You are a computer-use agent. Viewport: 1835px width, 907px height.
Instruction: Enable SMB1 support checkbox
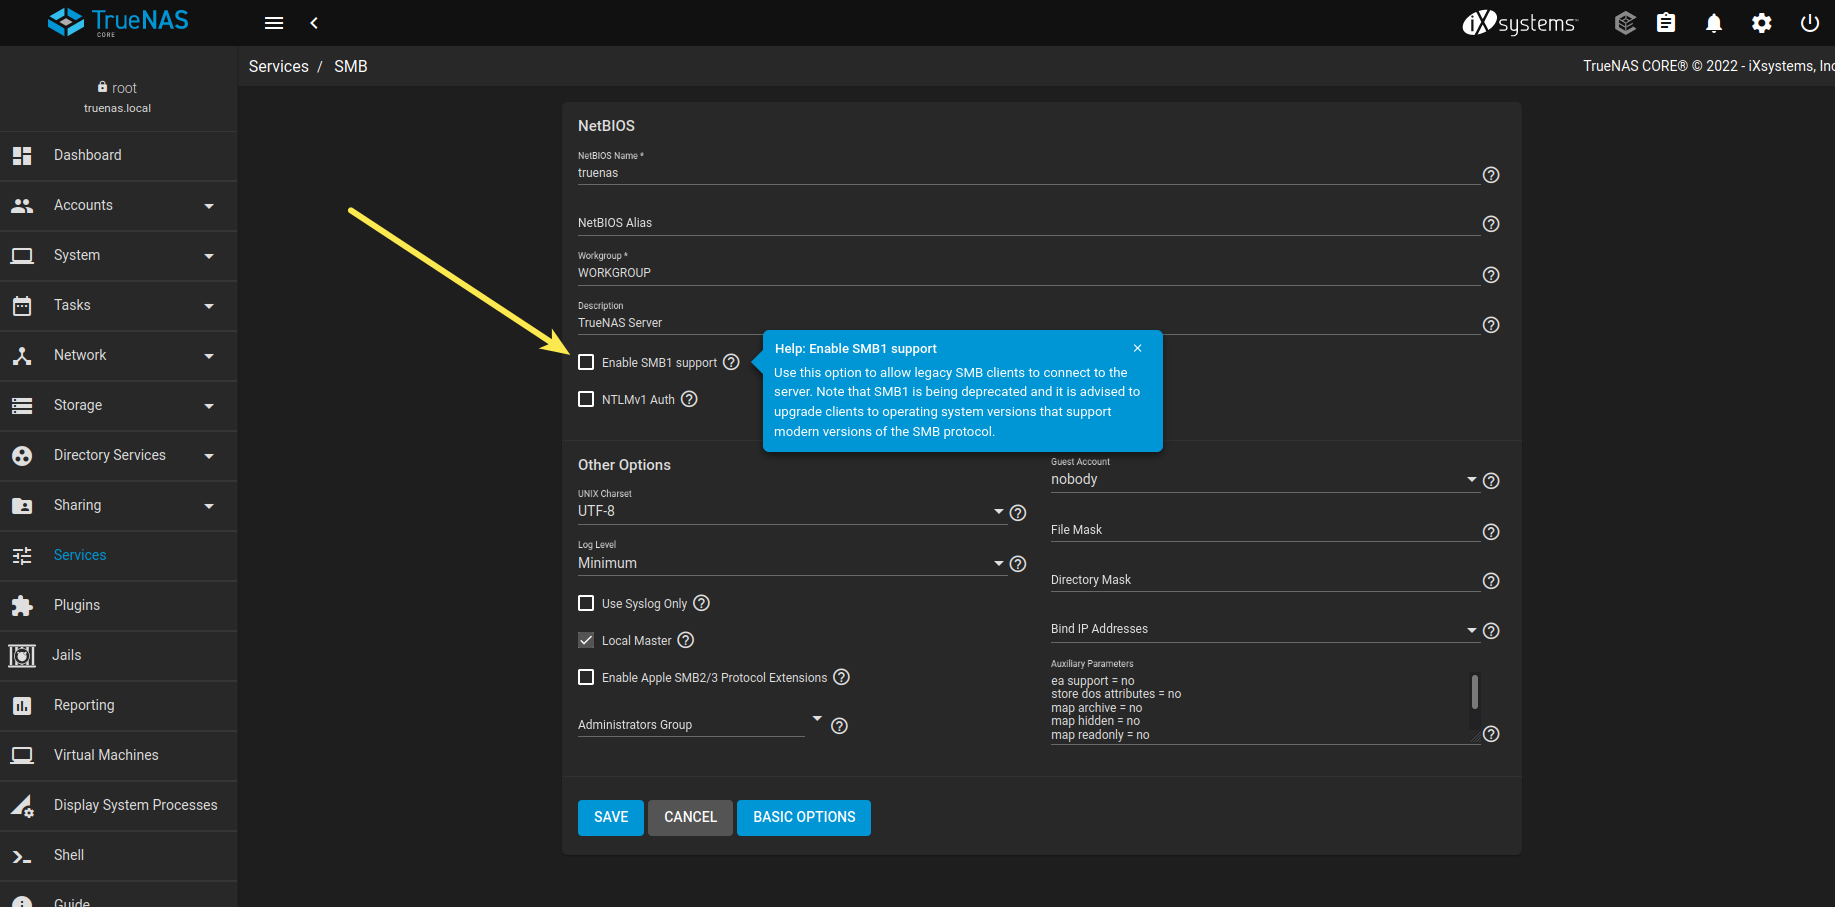(586, 362)
